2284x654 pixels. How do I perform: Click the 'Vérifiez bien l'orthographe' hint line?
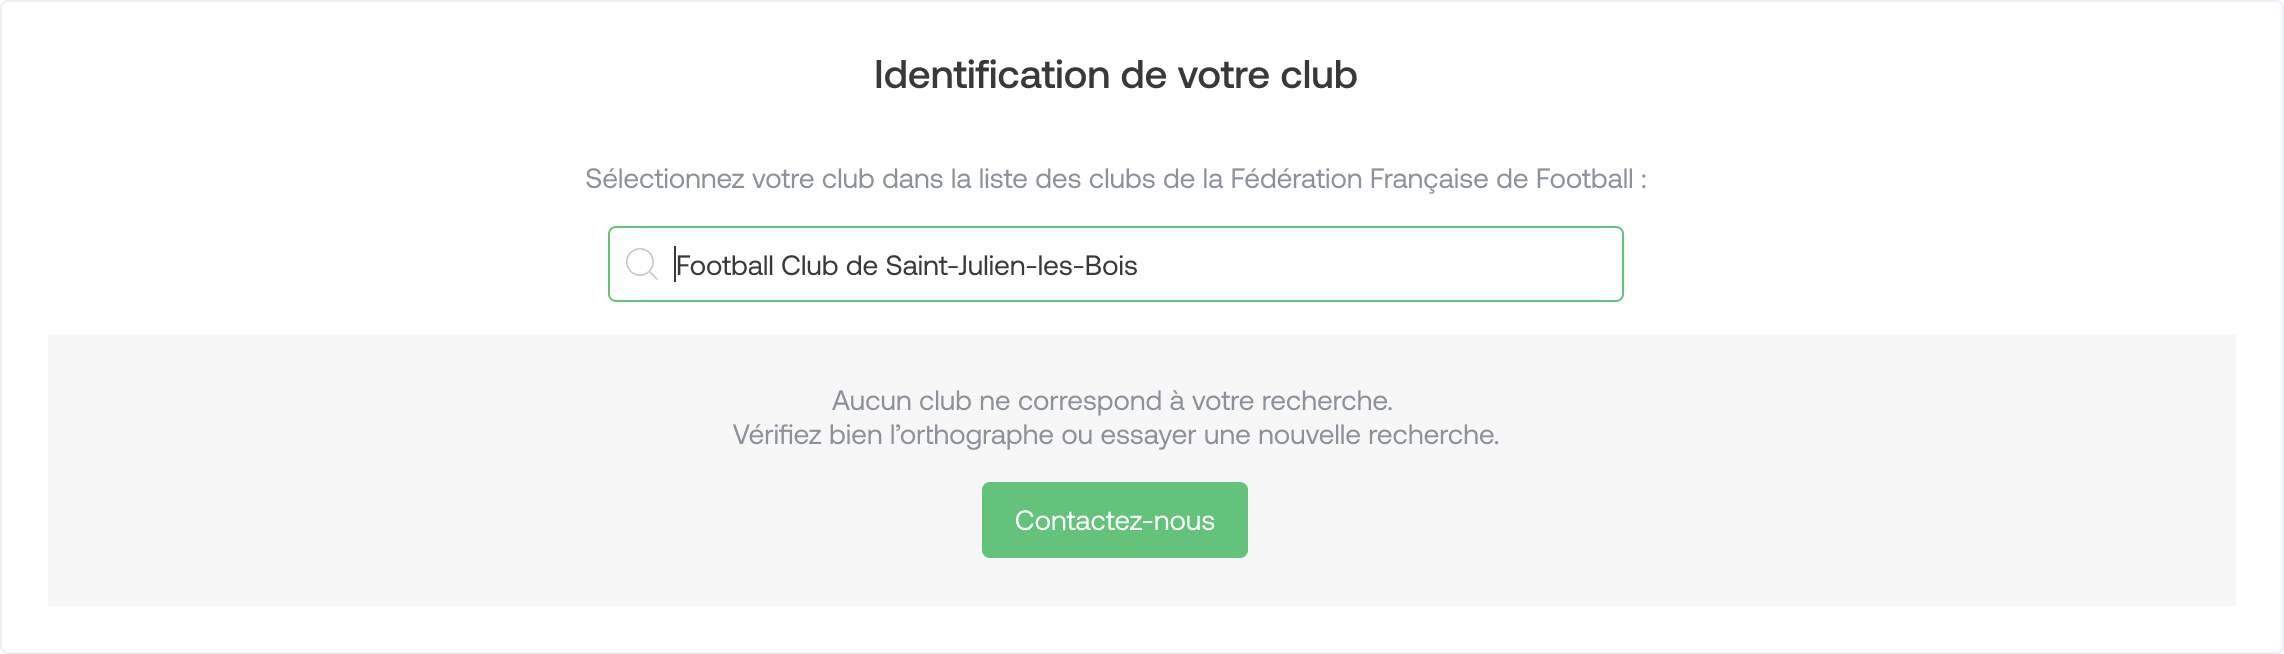tap(1115, 435)
